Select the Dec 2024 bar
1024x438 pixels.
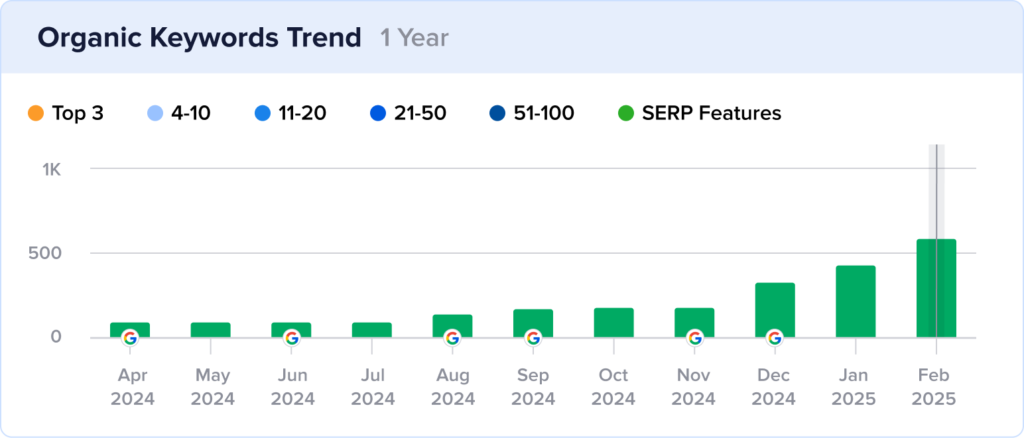click(x=775, y=311)
